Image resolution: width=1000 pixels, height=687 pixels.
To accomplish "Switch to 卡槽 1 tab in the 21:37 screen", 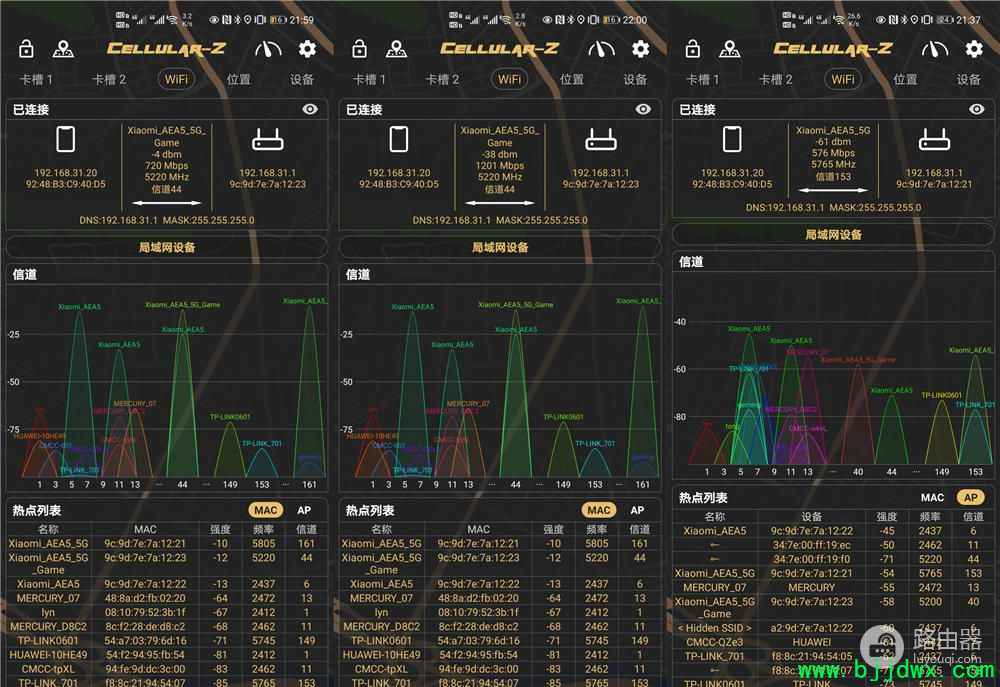I will tap(703, 80).
